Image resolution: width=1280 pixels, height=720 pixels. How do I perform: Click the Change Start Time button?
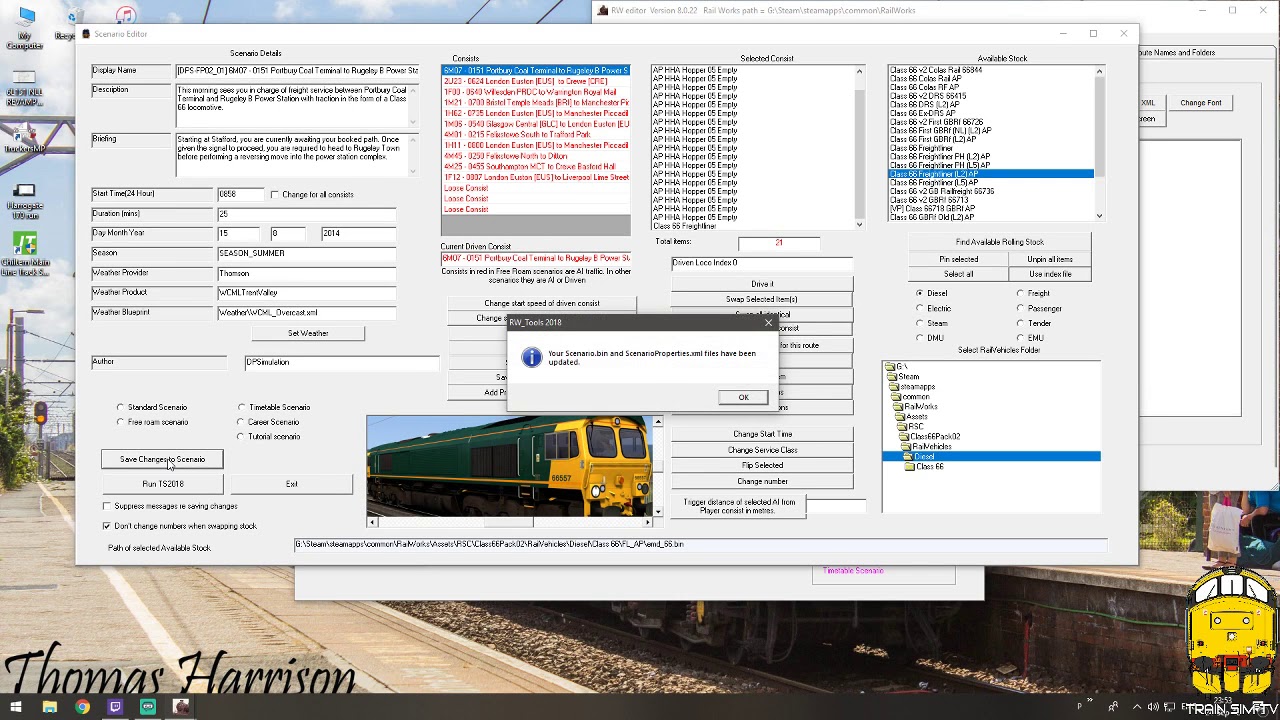[x=762, y=435]
